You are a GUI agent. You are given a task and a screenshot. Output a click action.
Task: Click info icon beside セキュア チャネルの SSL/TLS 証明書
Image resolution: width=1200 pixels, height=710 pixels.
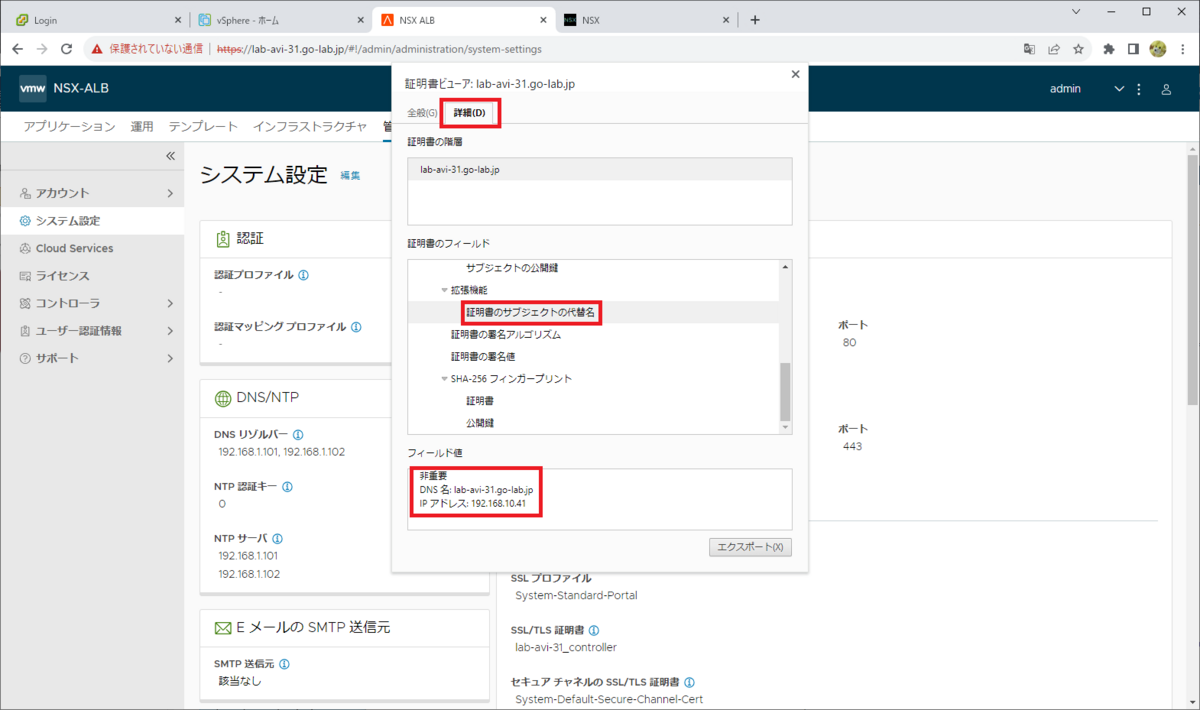690,682
